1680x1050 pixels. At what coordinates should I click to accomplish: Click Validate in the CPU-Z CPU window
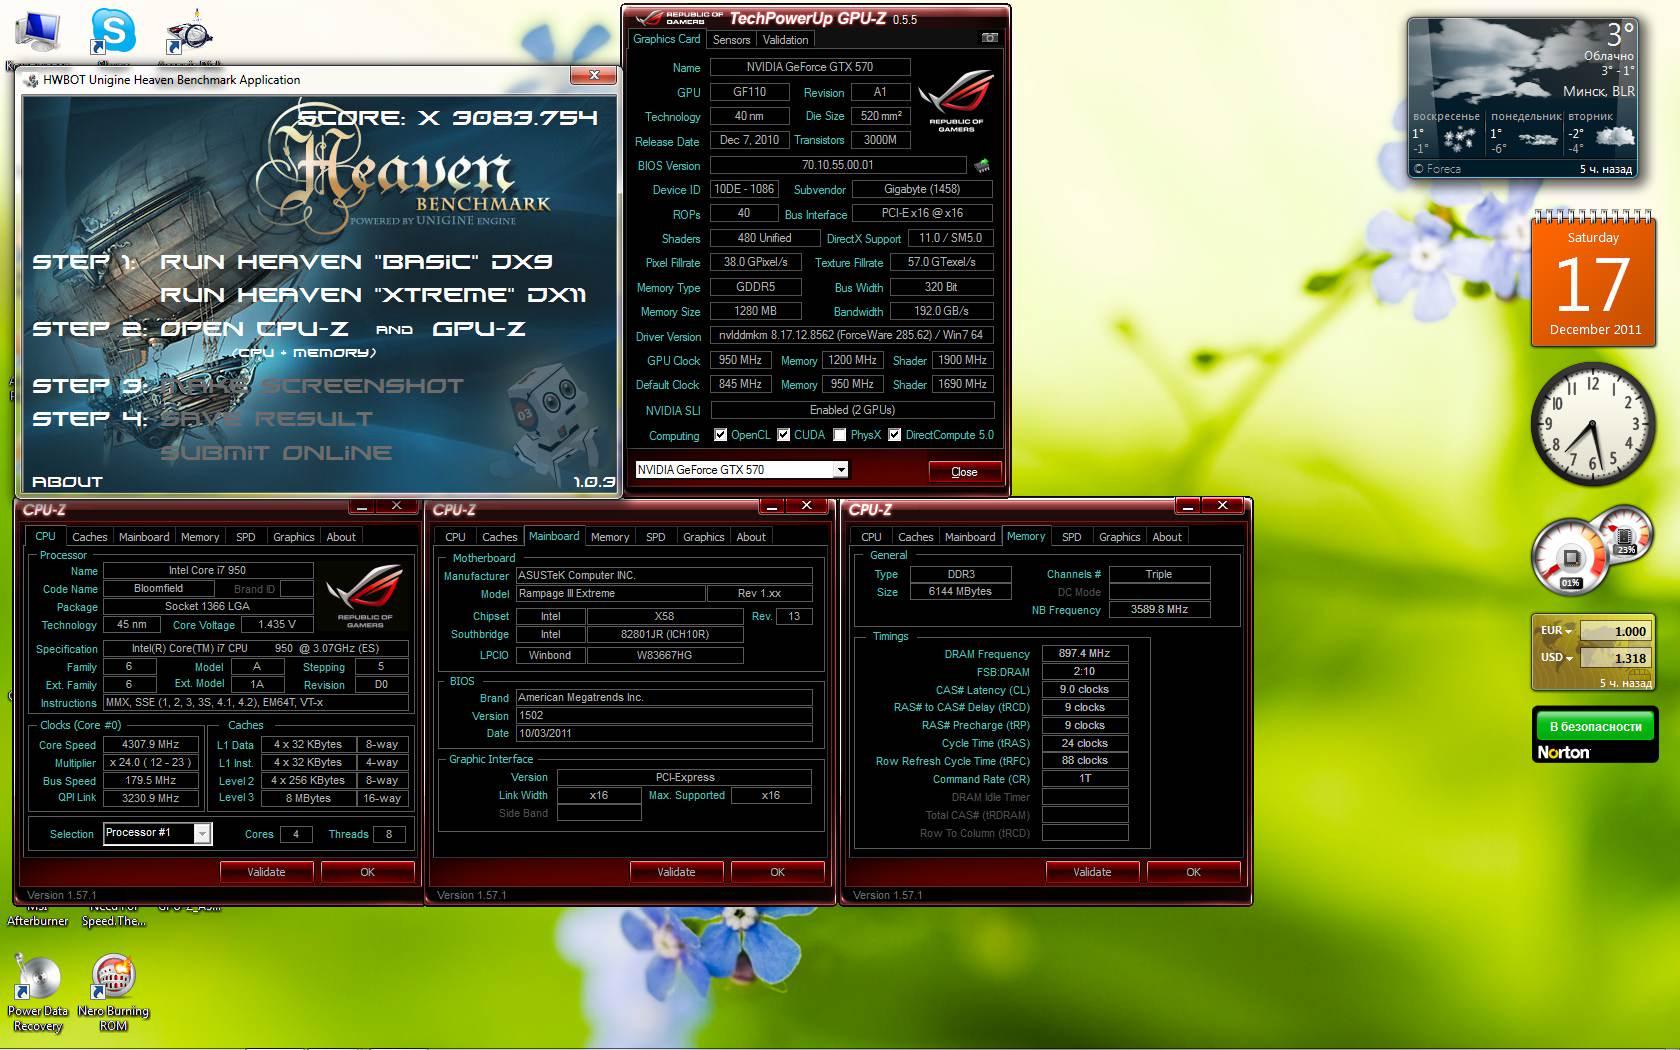266,872
